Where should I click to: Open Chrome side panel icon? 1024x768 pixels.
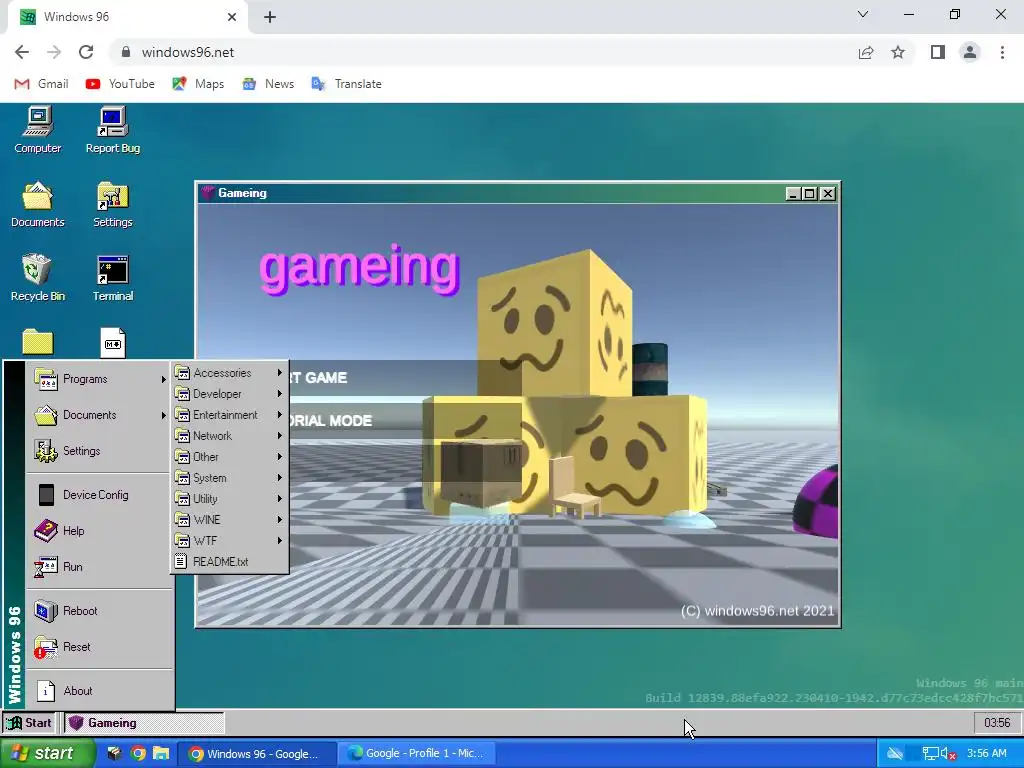938,52
